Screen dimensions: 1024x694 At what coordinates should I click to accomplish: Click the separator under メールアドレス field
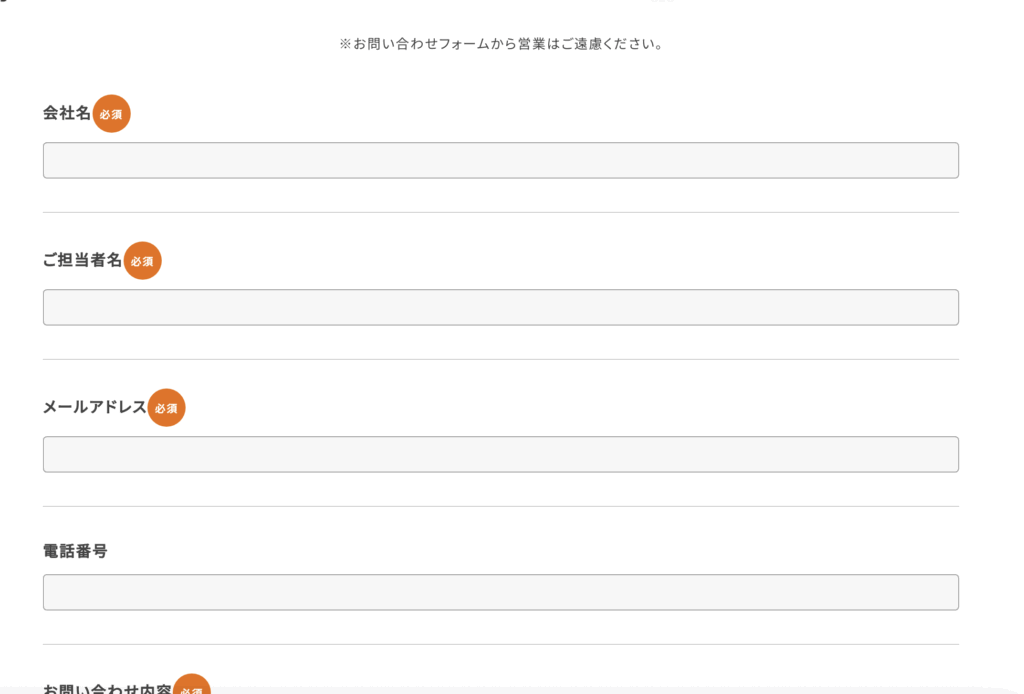point(500,506)
